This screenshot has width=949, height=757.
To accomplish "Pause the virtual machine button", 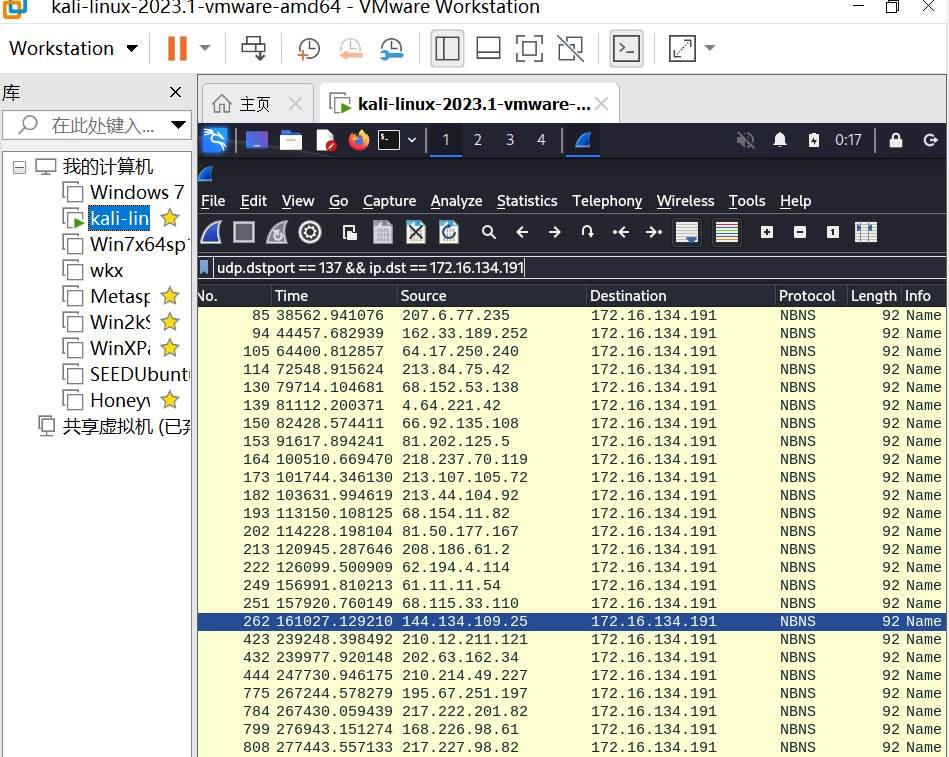I will pos(177,48).
